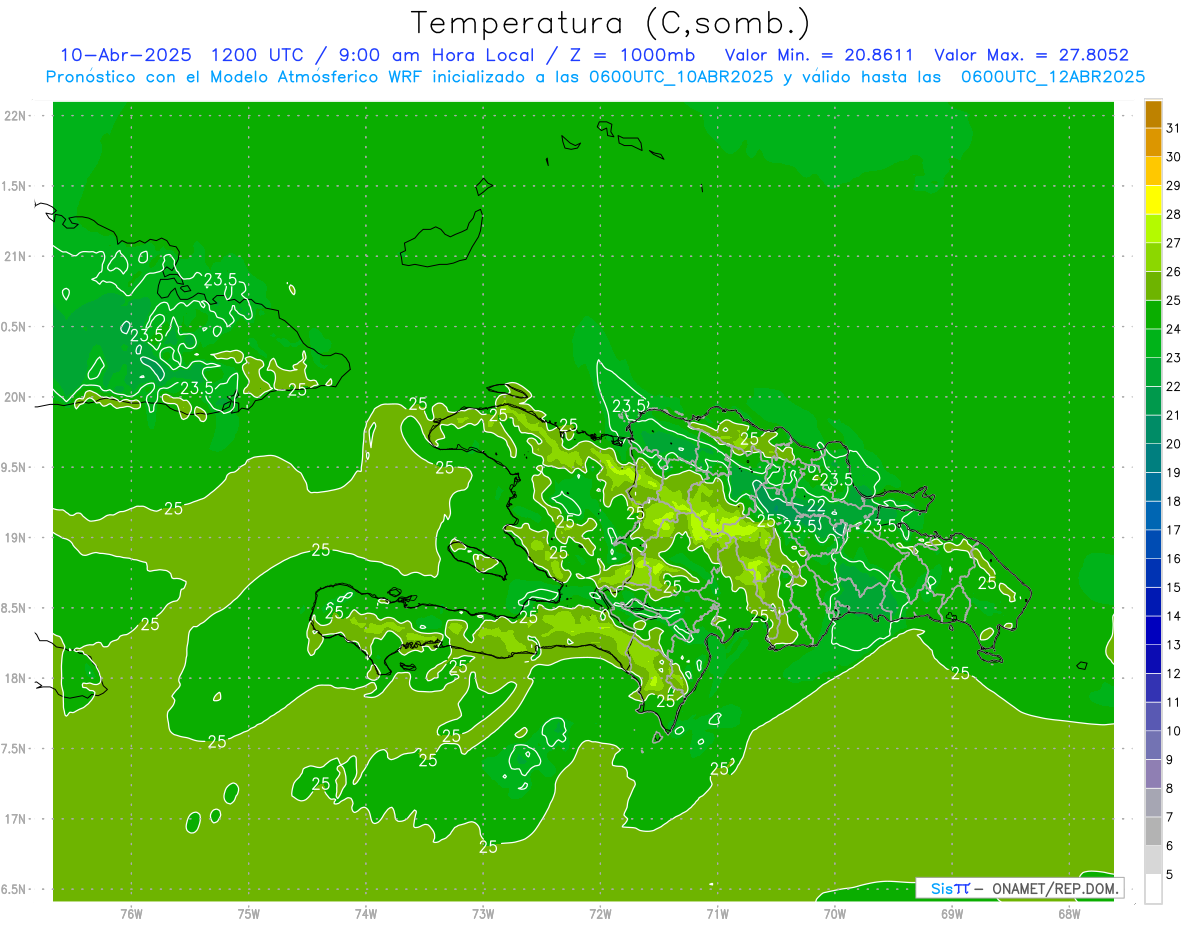This screenshot has width=1200, height=927.
Task: Click the "71W" longitude axis label
Action: coord(717,914)
